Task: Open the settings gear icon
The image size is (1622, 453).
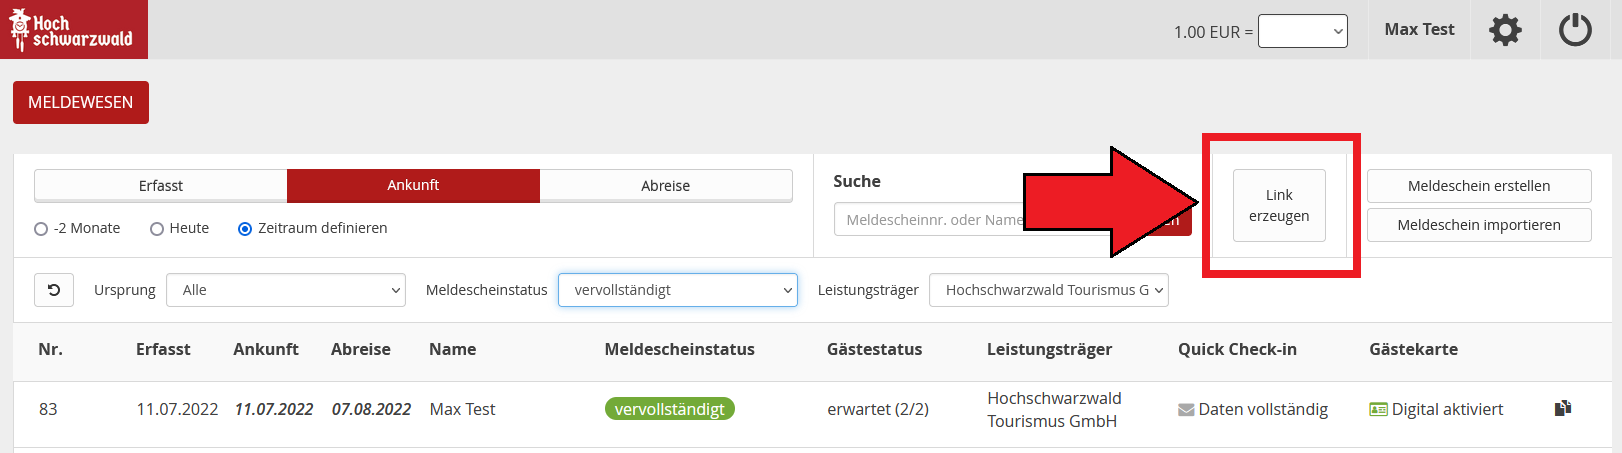Action: pos(1505,30)
